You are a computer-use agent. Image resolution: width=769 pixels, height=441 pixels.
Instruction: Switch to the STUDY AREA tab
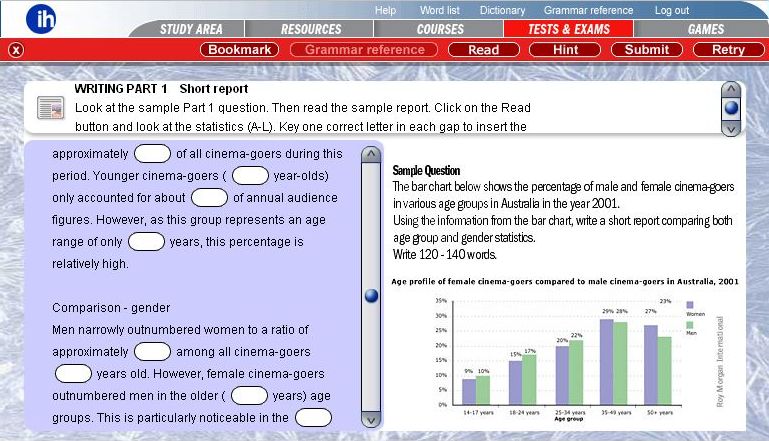[x=191, y=29]
